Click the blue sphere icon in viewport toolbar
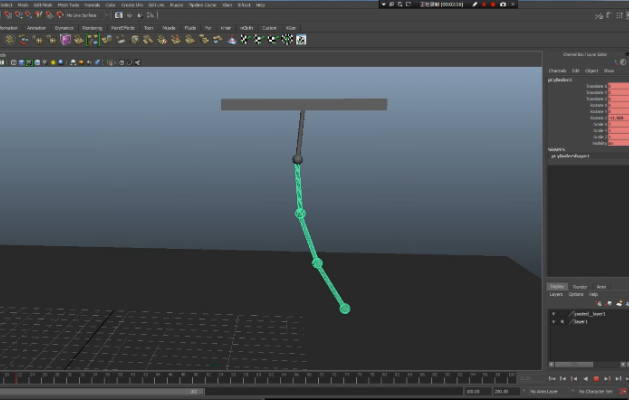 pos(61,63)
